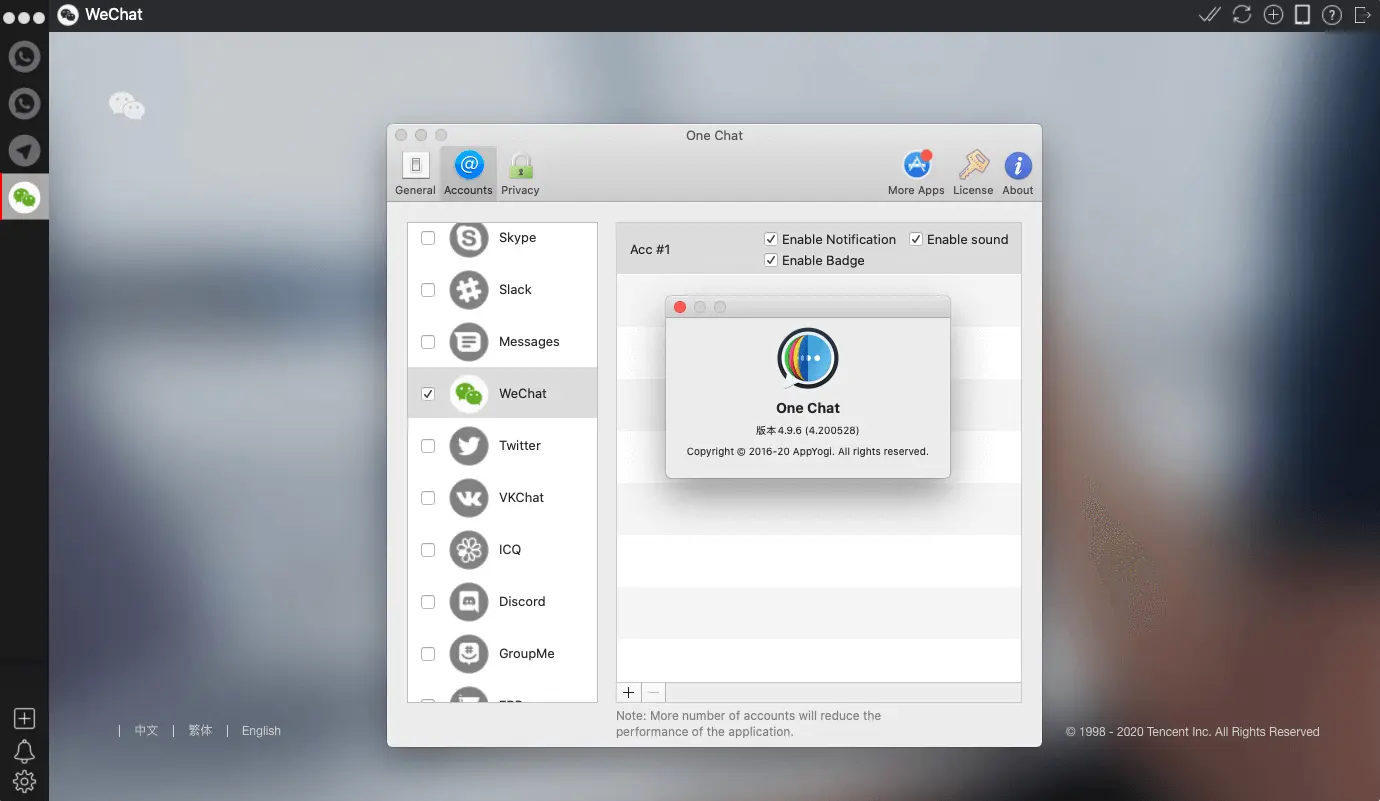Click the circled plus icon in title bar
Viewport: 1380px width, 801px height.
pyautogui.click(x=1273, y=14)
